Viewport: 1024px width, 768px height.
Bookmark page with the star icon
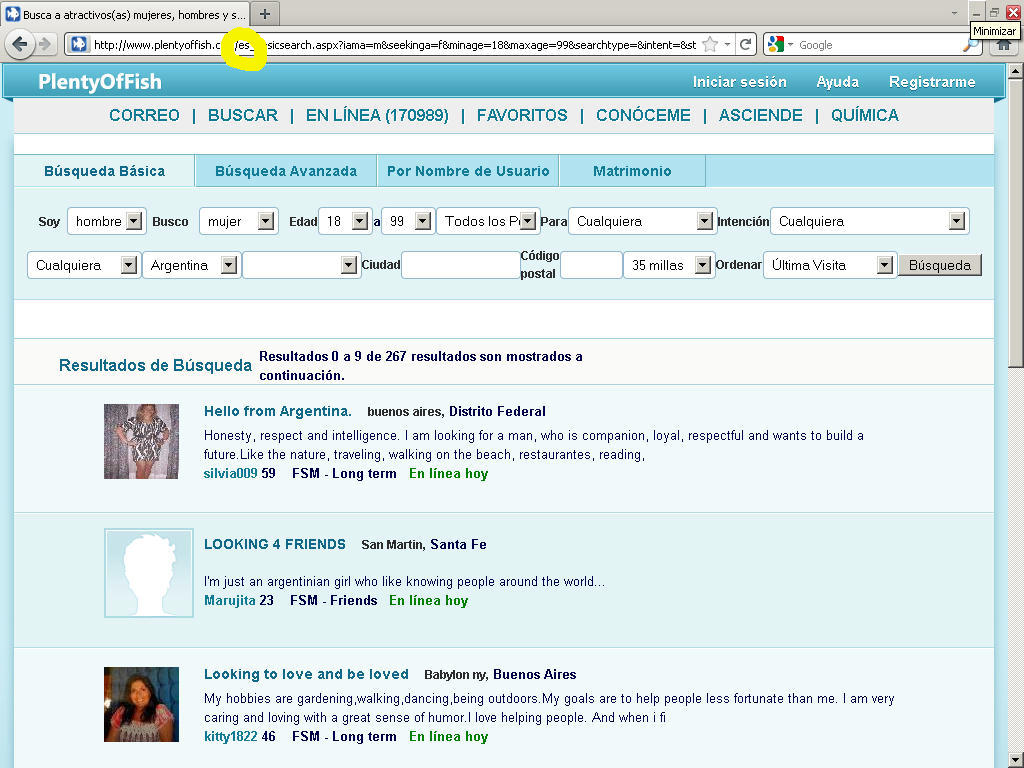[x=710, y=44]
